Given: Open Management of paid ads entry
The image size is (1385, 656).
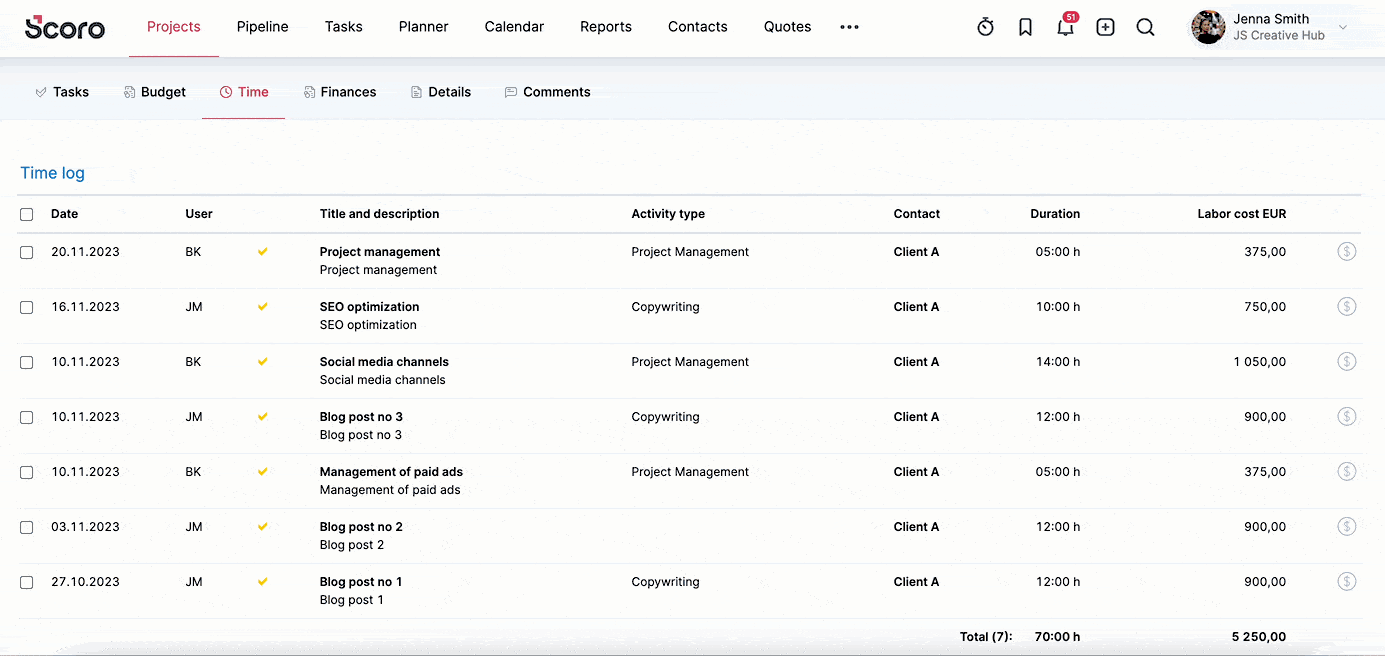Looking at the screenshot, I should click(x=391, y=472).
